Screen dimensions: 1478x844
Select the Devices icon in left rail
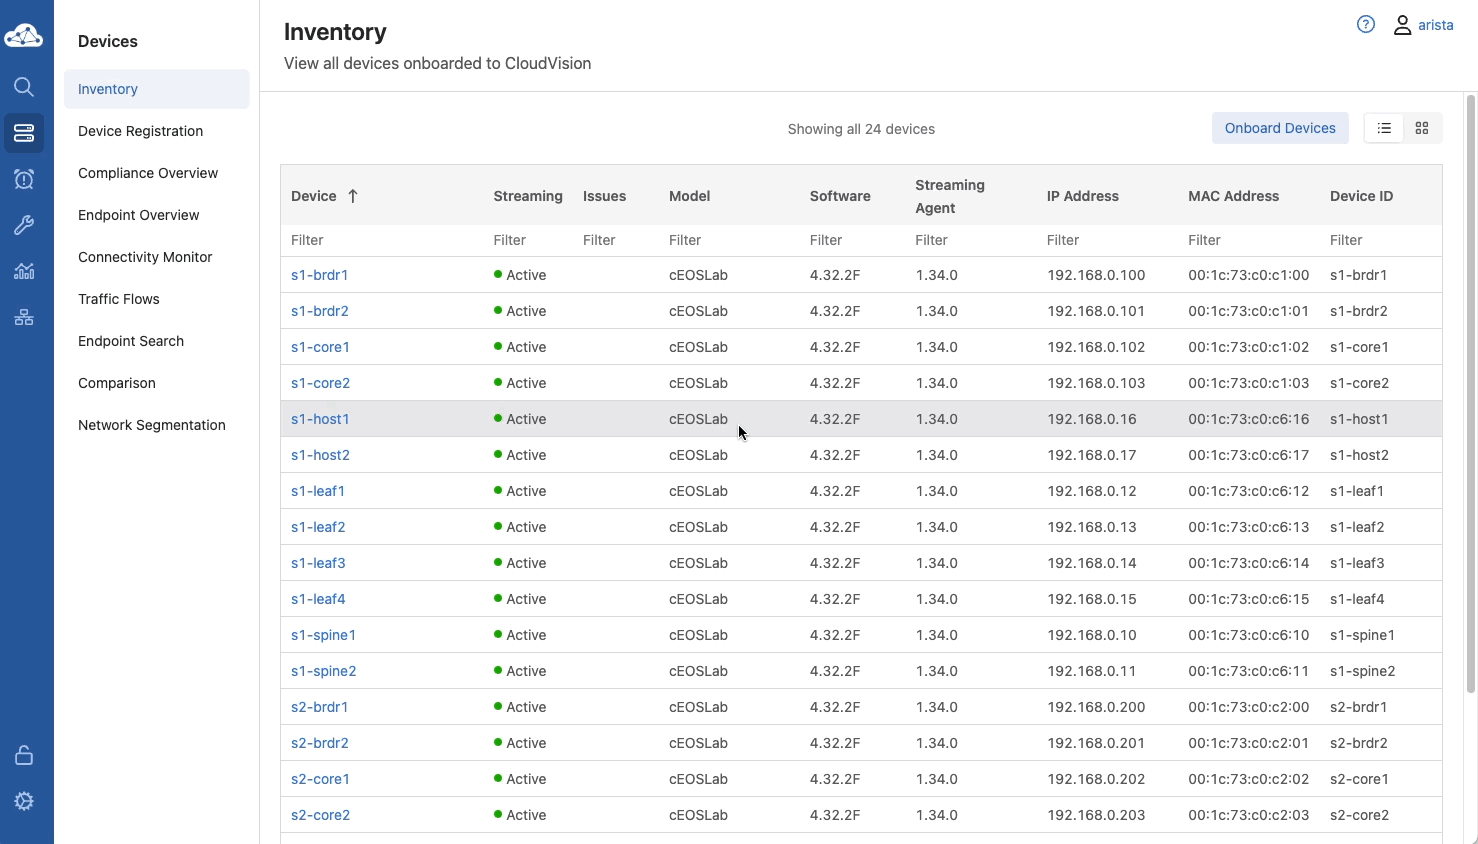(24, 133)
